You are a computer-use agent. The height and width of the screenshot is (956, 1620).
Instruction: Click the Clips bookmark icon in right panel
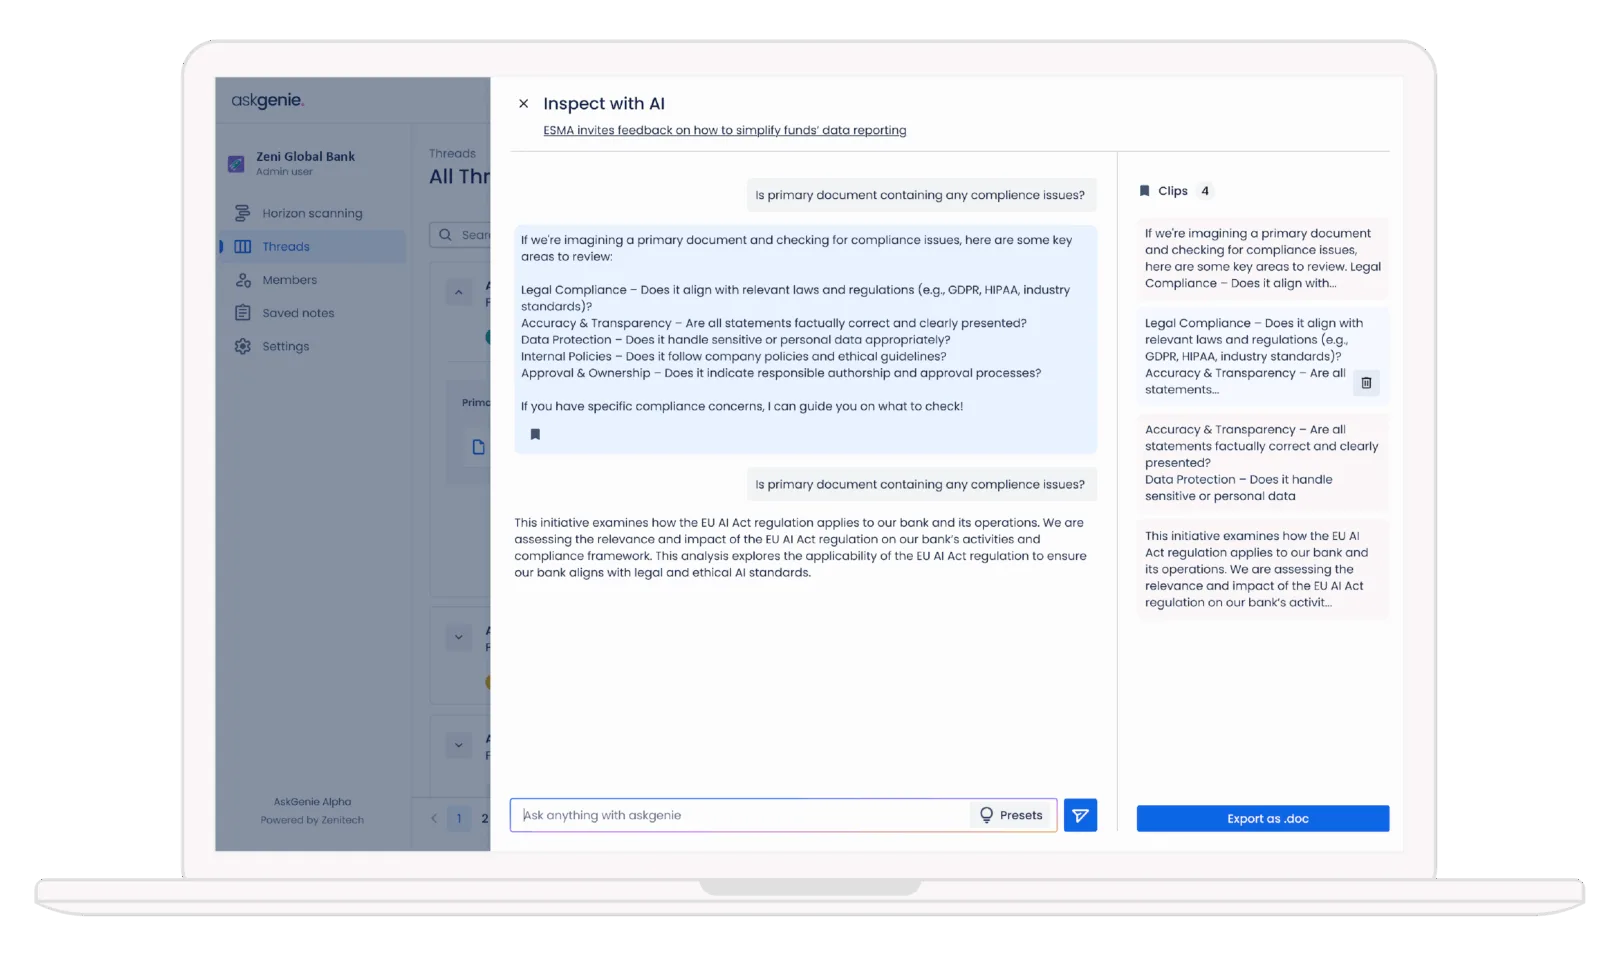pos(1145,191)
